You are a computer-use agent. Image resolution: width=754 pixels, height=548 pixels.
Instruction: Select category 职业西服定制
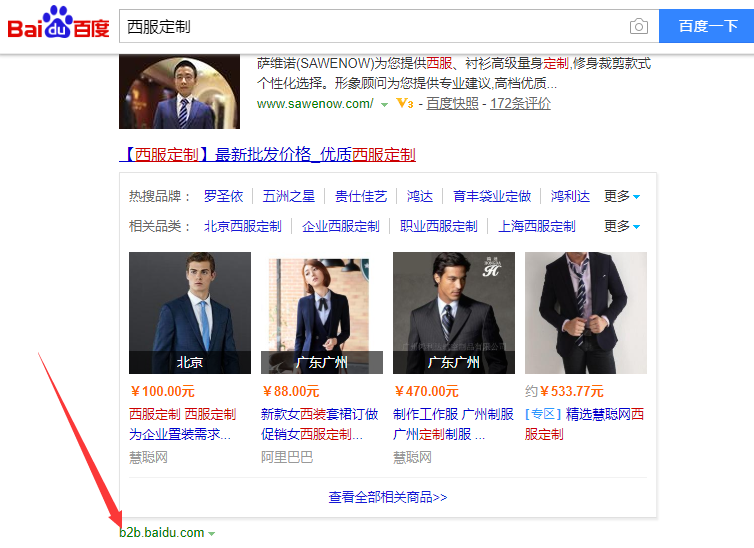click(x=439, y=226)
